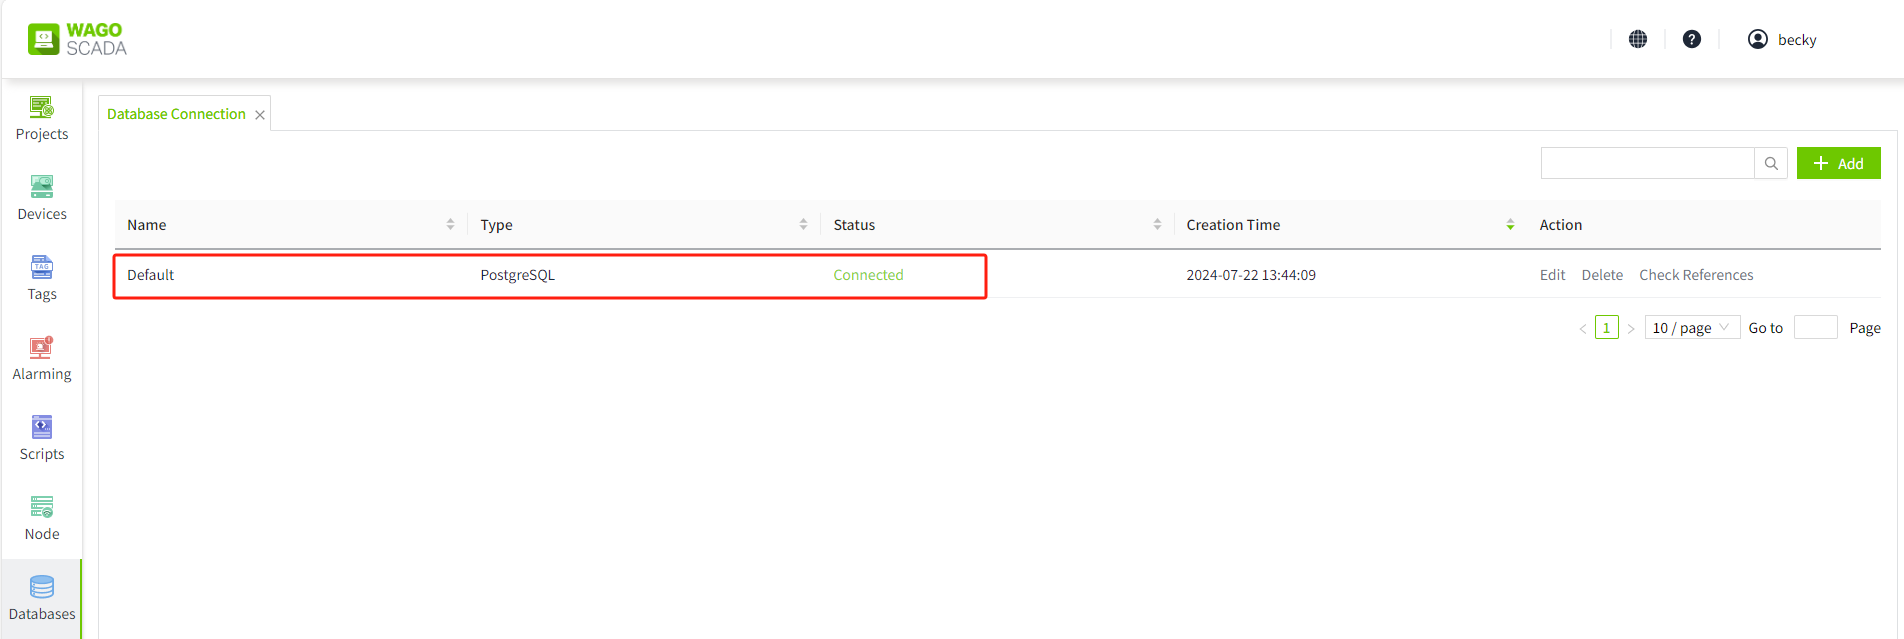Viewport: 1904px width, 639px height.
Task: Select the Node sidebar icon
Action: click(x=42, y=518)
